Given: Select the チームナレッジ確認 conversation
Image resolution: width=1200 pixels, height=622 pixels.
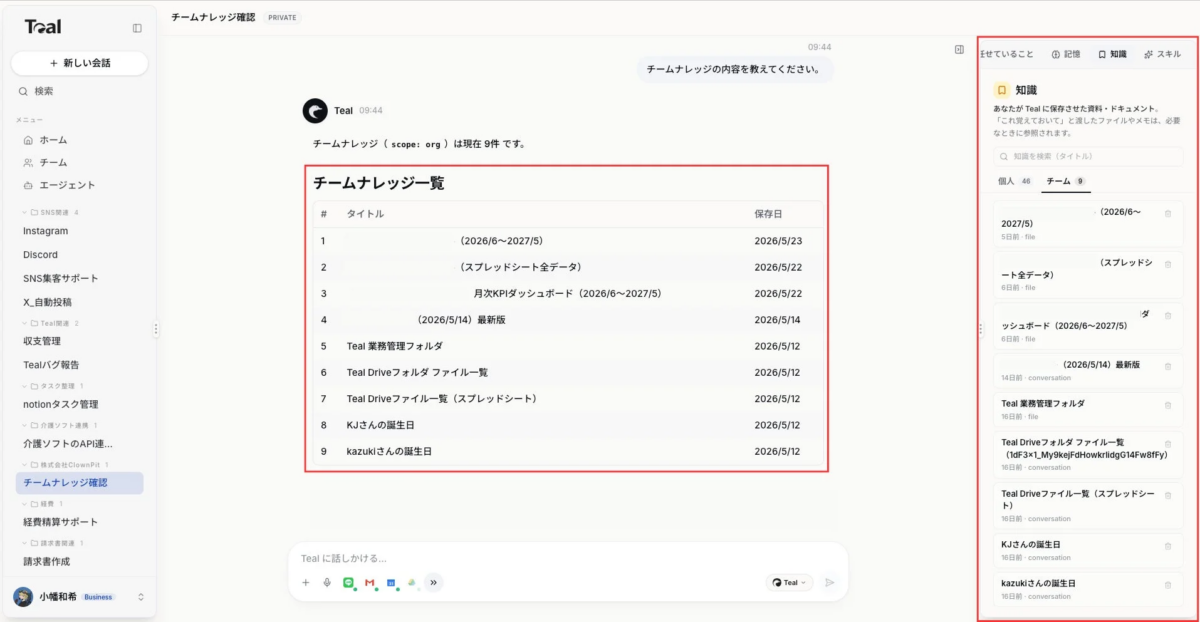Looking at the screenshot, I should point(79,483).
